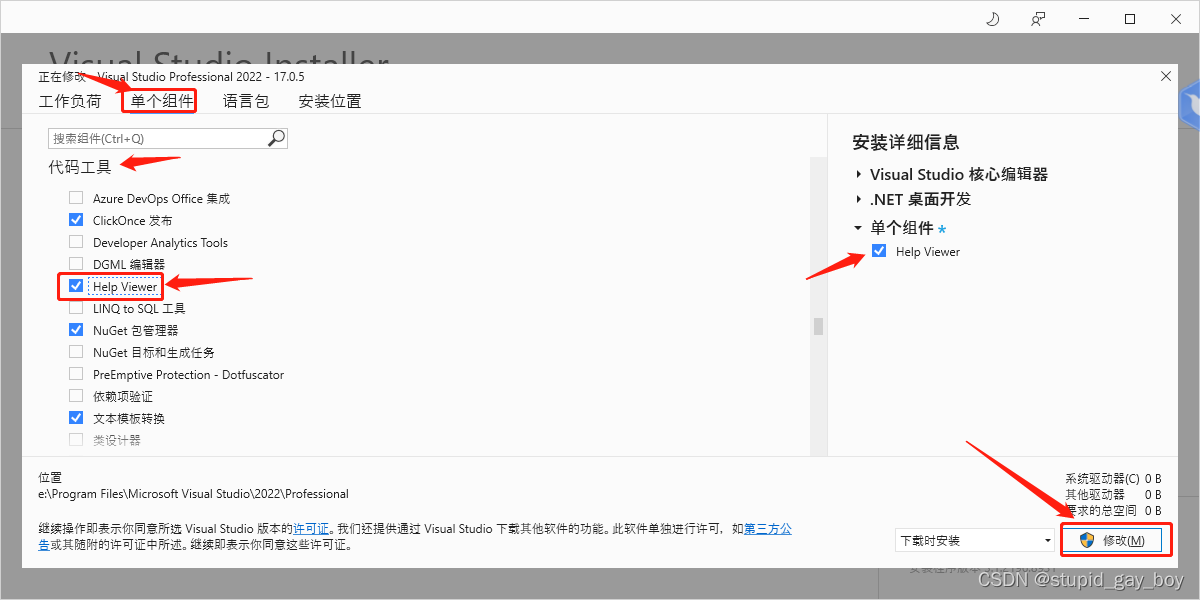Uncheck Help Viewer in 安装详细信息 panel
Viewport: 1200px width, 600px height.
[x=879, y=251]
